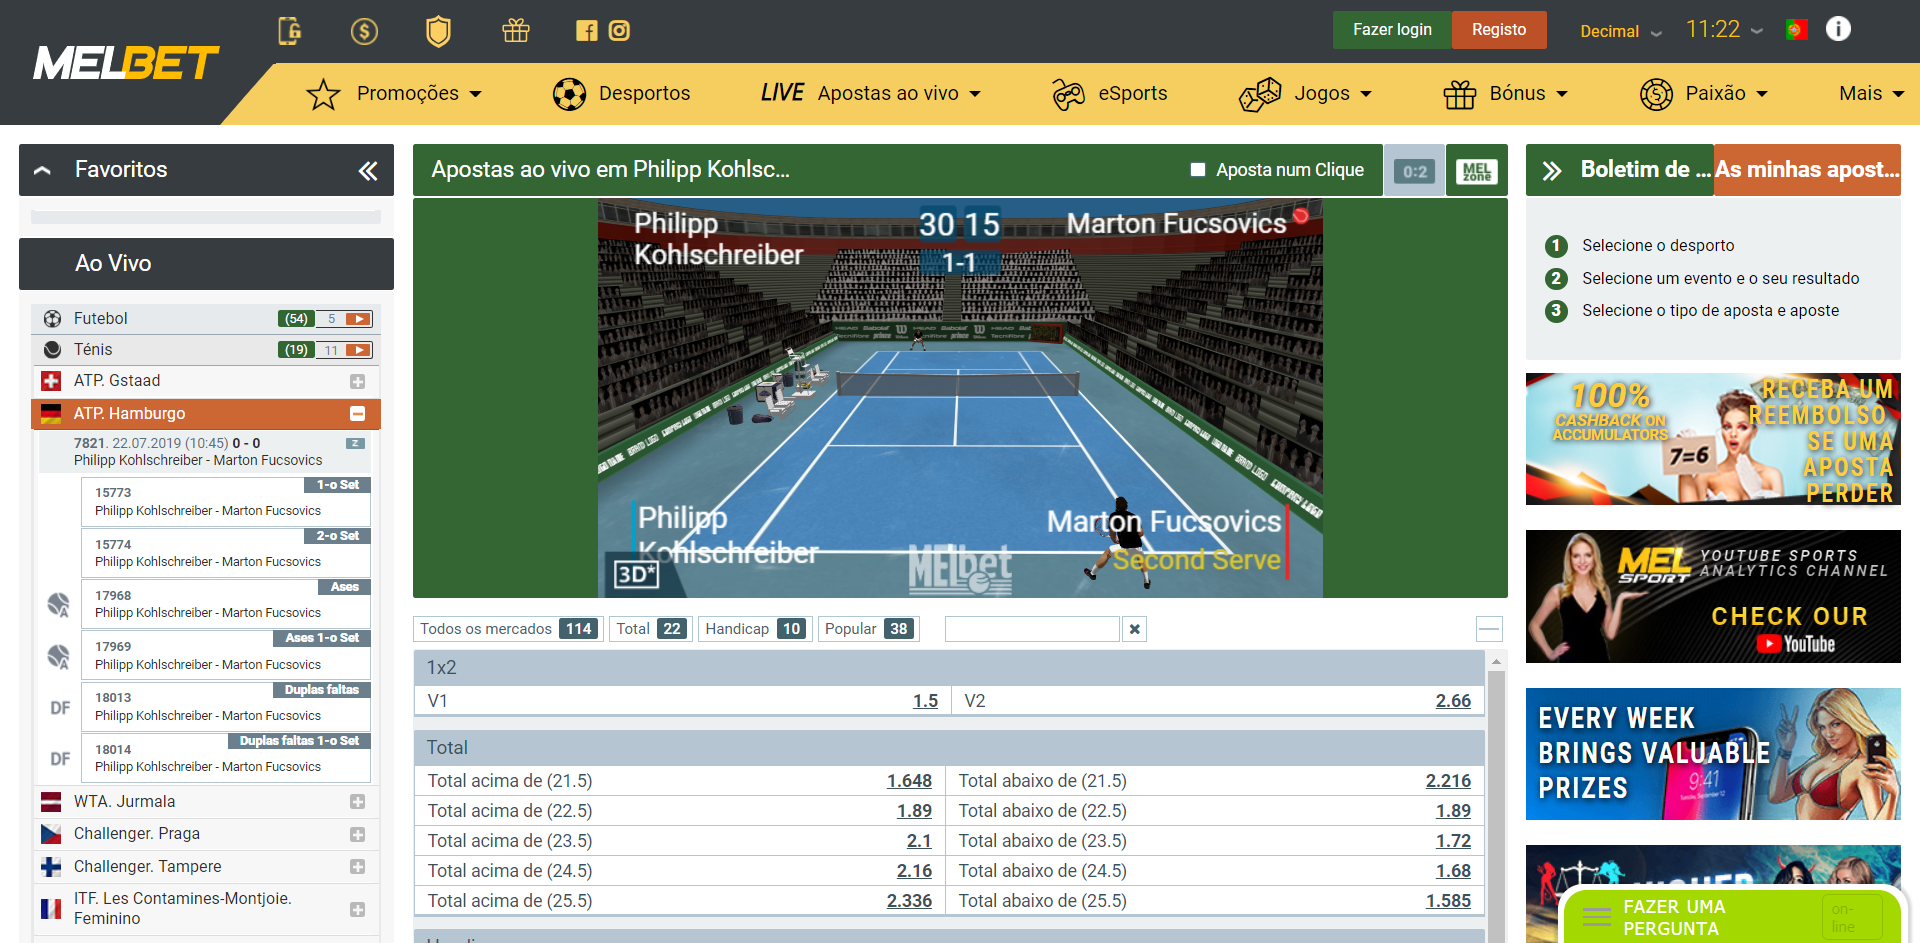Open the Fazer uma pergunta chat button
The height and width of the screenshot is (943, 1920).
(1730, 917)
